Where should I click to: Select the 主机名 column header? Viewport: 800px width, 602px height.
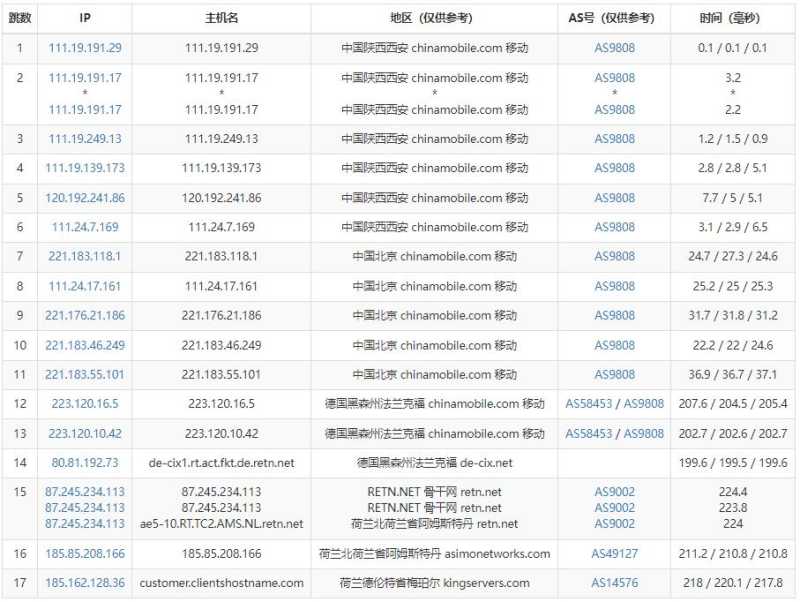click(221, 18)
